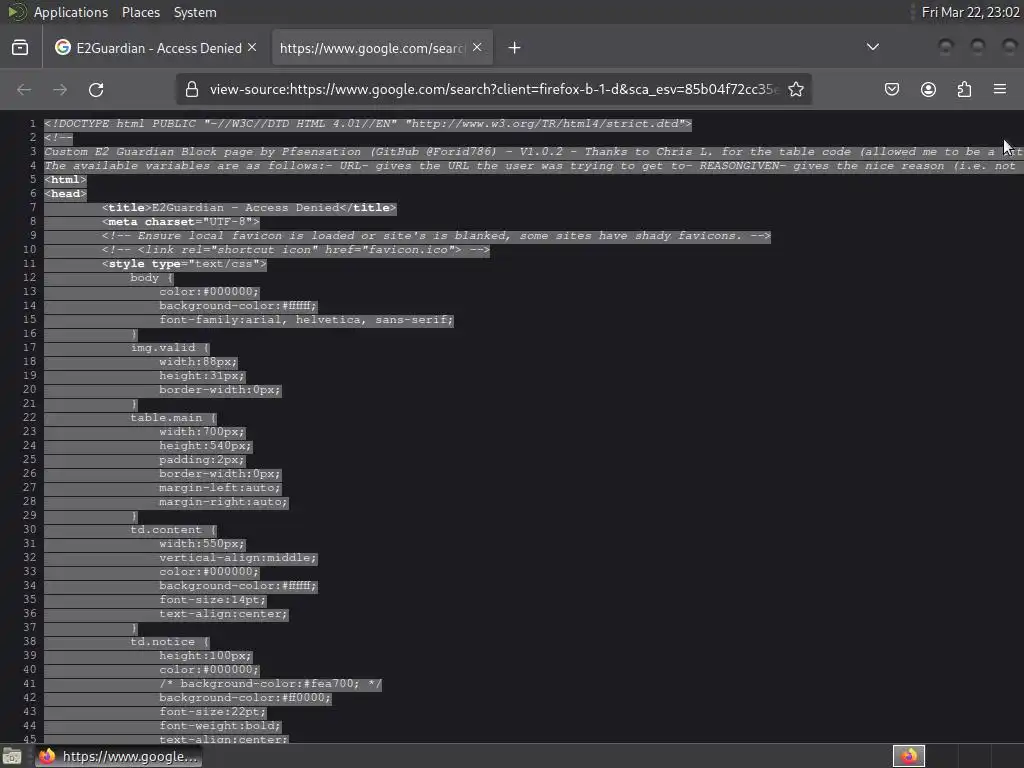Screen dimensions: 1024x768
Task: Open the Places menu
Action: (140, 12)
